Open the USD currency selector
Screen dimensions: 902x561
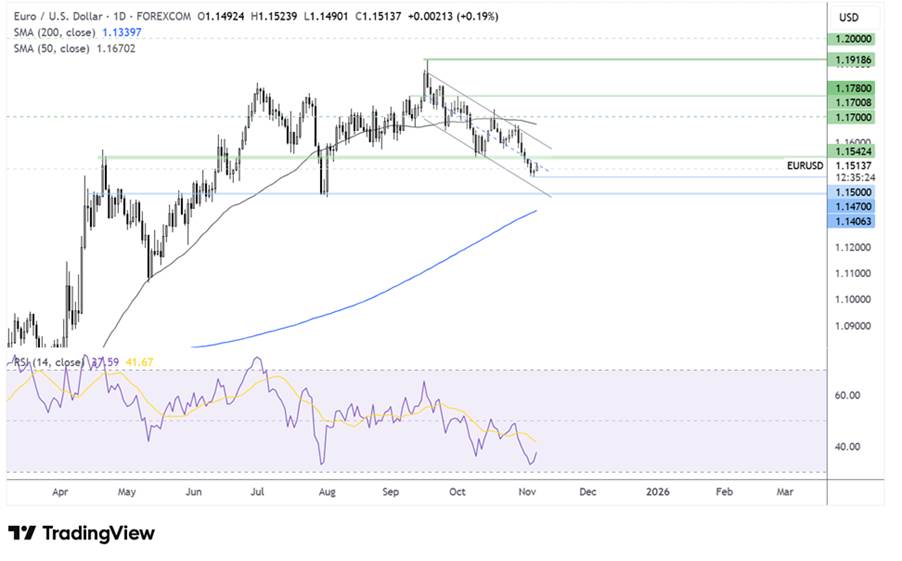(849, 17)
